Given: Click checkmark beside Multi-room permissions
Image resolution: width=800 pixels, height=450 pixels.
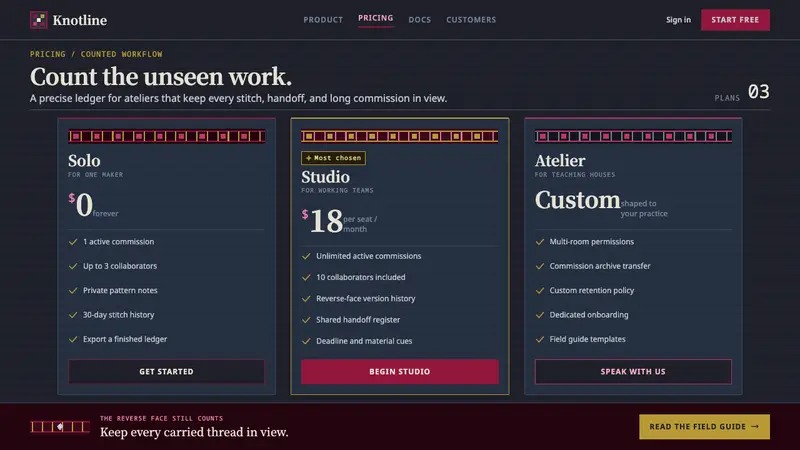Looking at the screenshot, I should point(540,242).
